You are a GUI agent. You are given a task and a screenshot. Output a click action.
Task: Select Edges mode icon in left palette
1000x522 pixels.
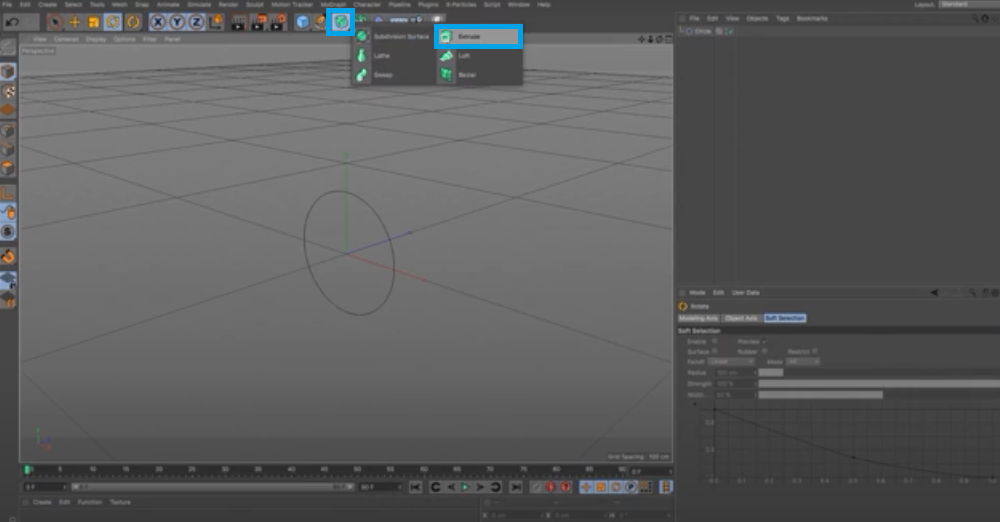pyautogui.click(x=8, y=149)
